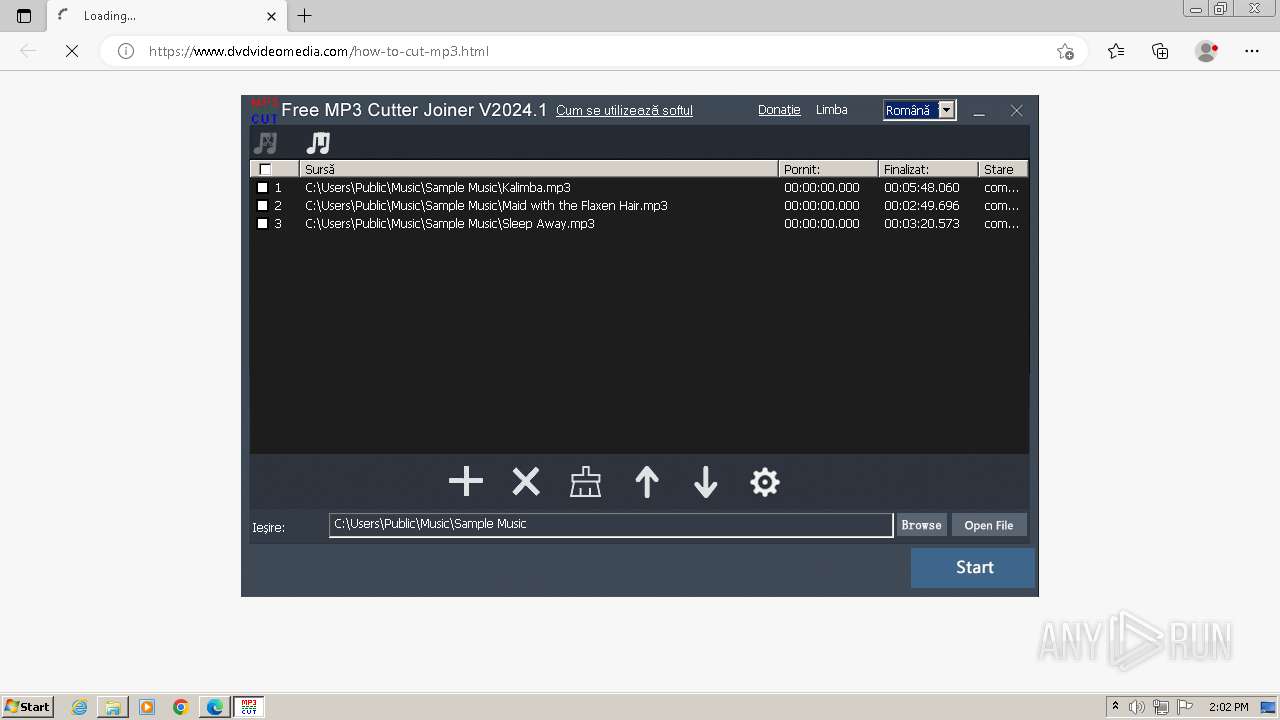Add a file with the plus icon
The width and height of the screenshot is (1280, 720).
(x=466, y=482)
